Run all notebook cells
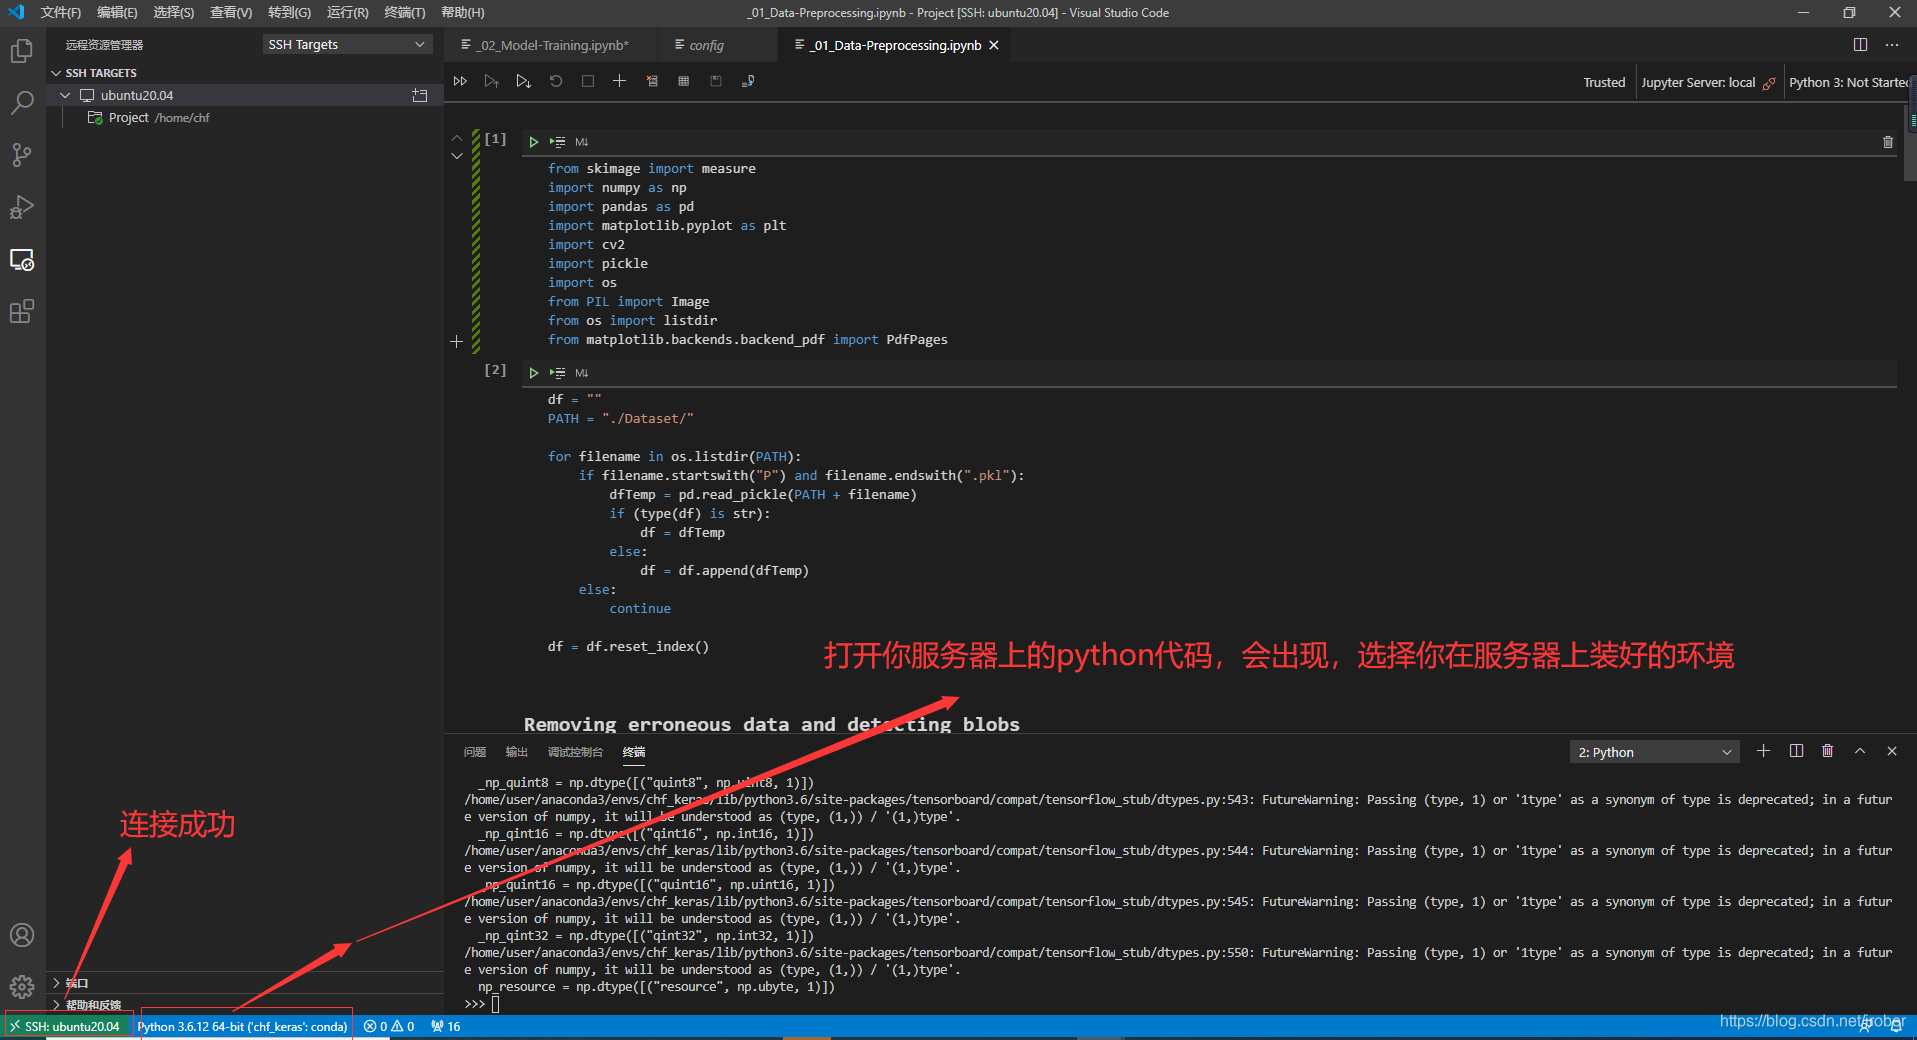 tap(460, 81)
